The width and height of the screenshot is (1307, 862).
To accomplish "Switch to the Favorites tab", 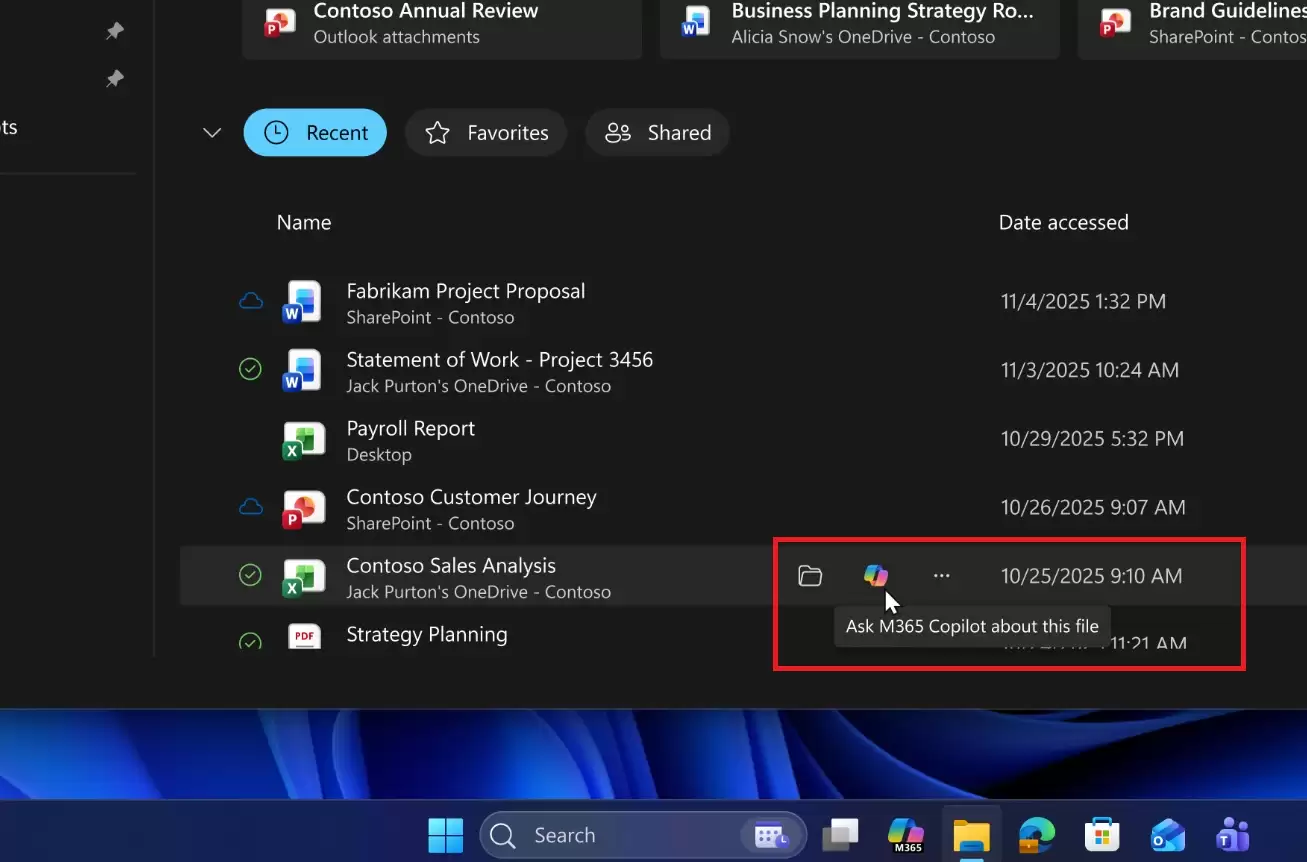I will tap(486, 132).
